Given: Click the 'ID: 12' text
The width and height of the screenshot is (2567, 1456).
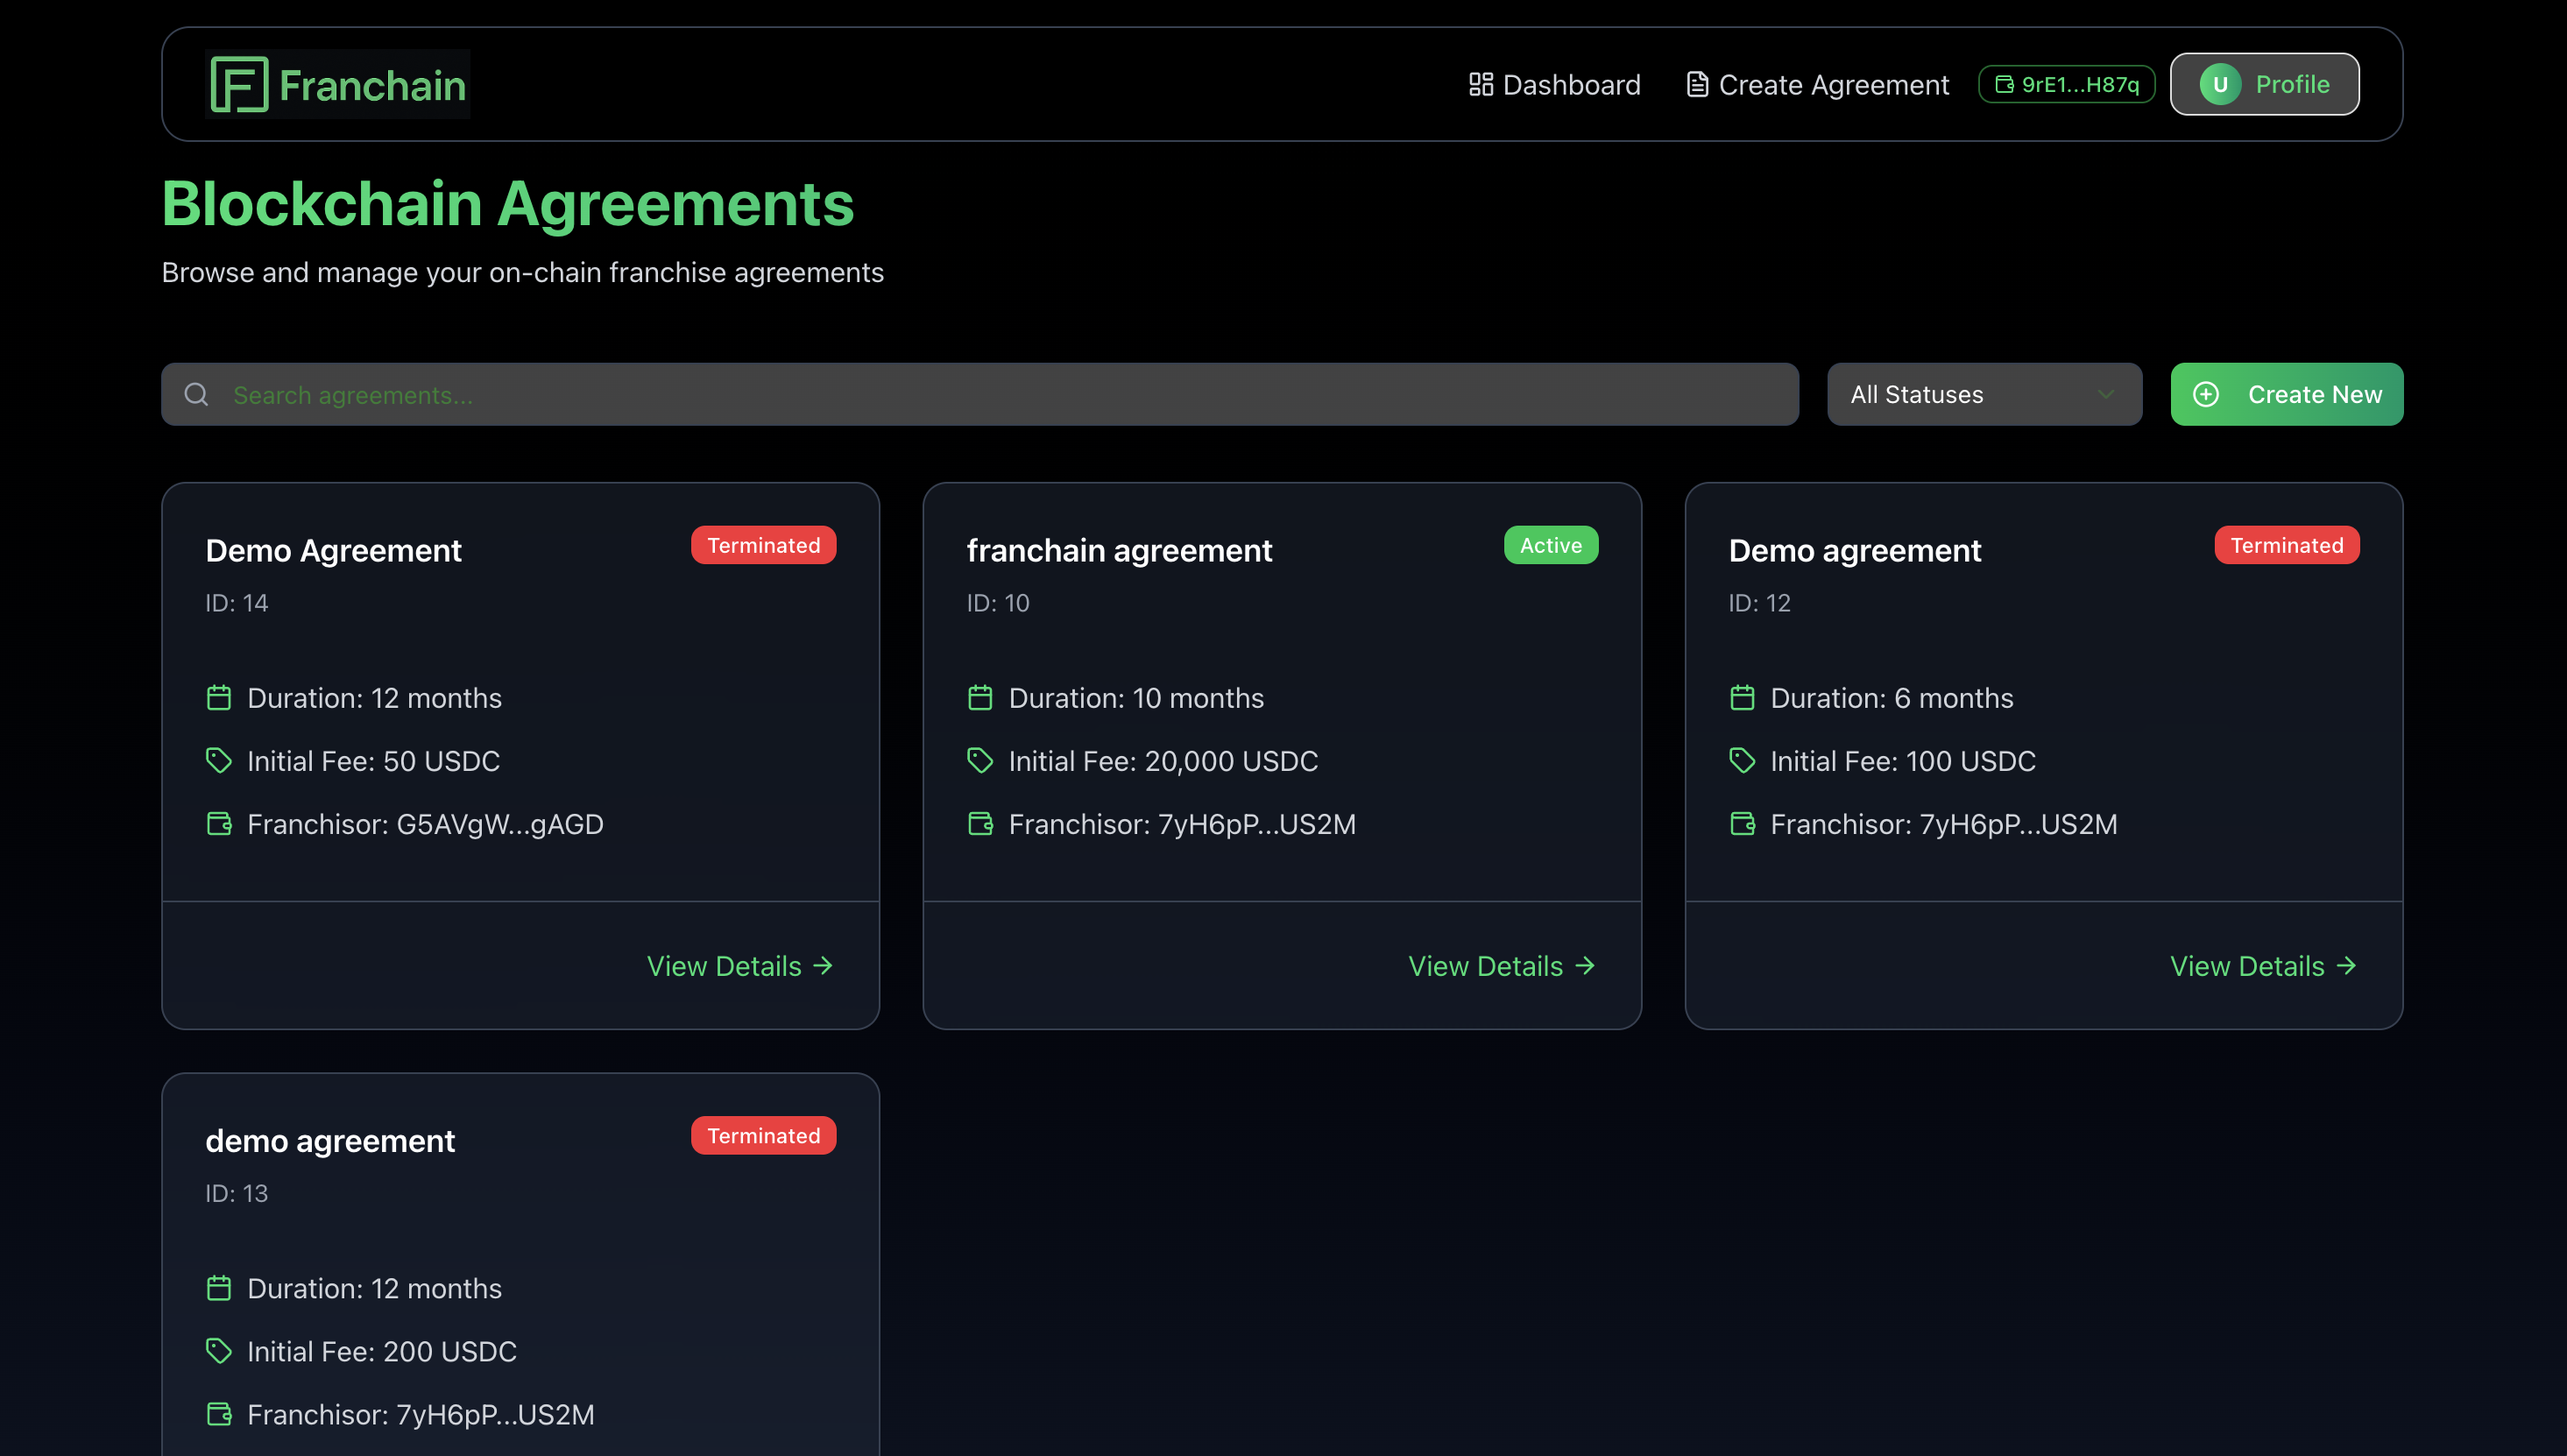Looking at the screenshot, I should point(1759,602).
